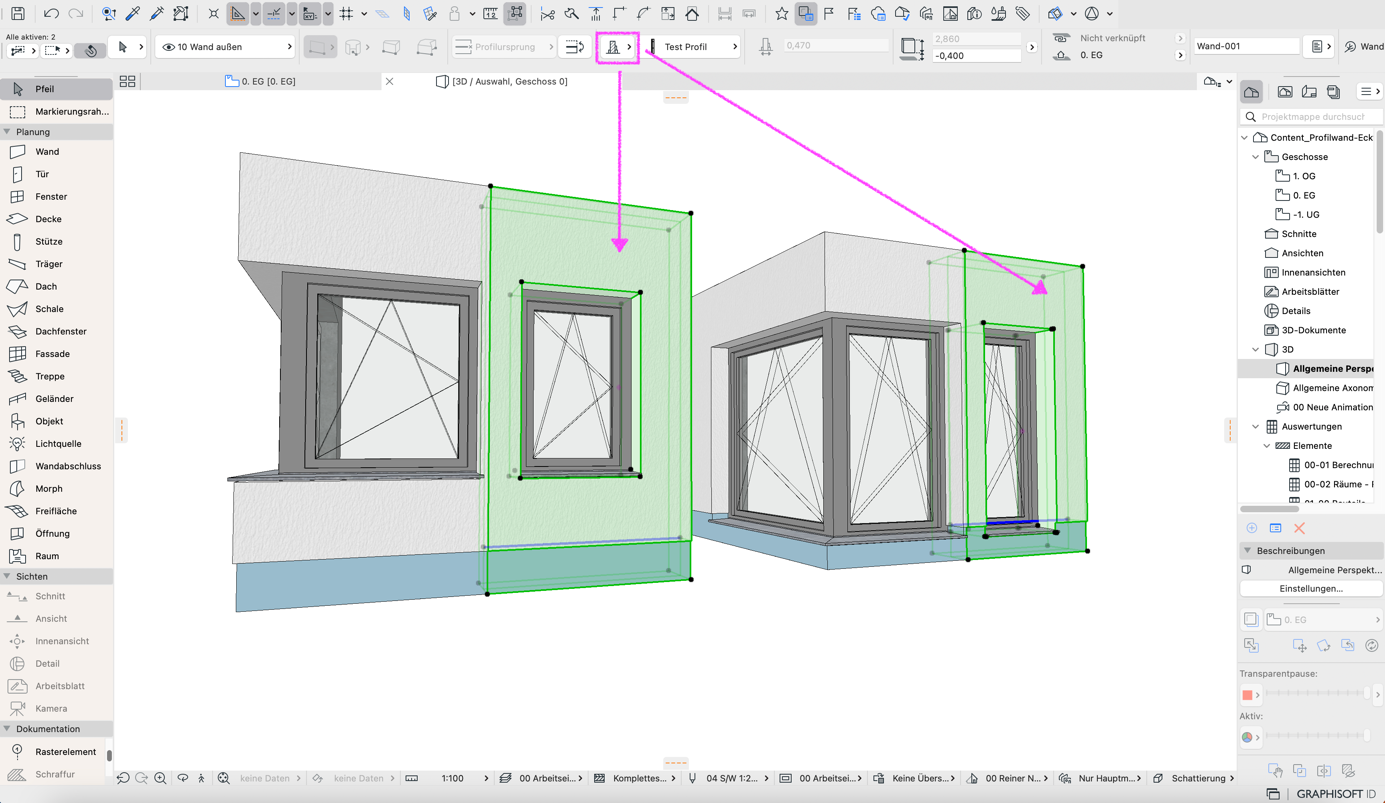Toggle the guide lines angle icon
This screenshot has height=803, width=1385.
coord(238,14)
